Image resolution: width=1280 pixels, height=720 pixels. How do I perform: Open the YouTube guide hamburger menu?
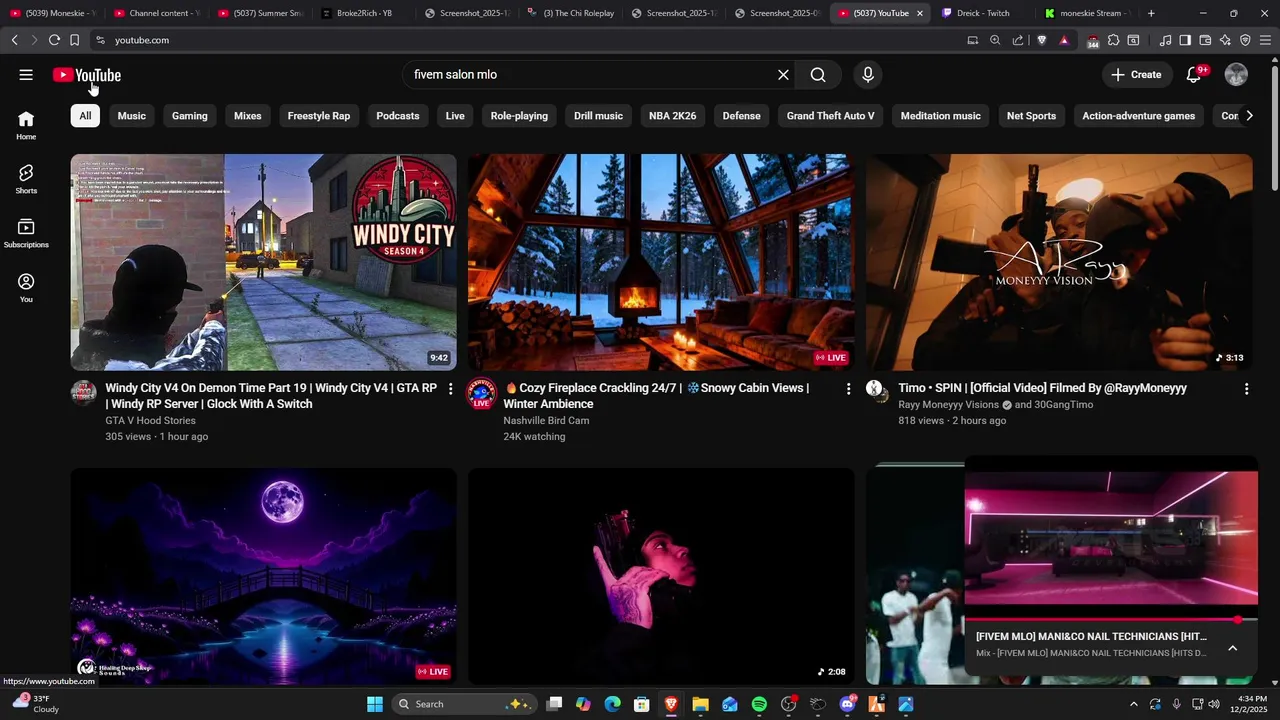(x=26, y=75)
